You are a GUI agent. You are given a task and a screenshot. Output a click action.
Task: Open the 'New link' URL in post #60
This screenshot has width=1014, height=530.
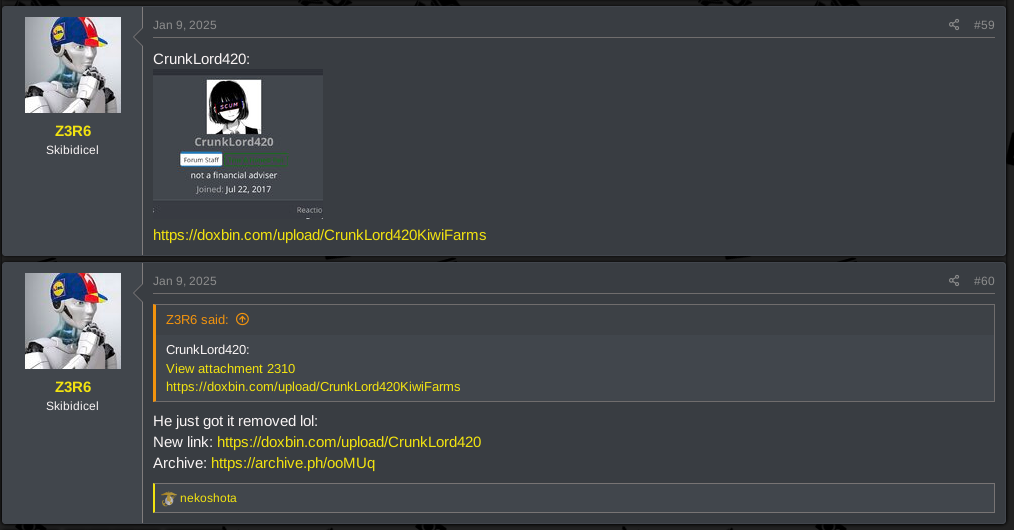coord(349,442)
